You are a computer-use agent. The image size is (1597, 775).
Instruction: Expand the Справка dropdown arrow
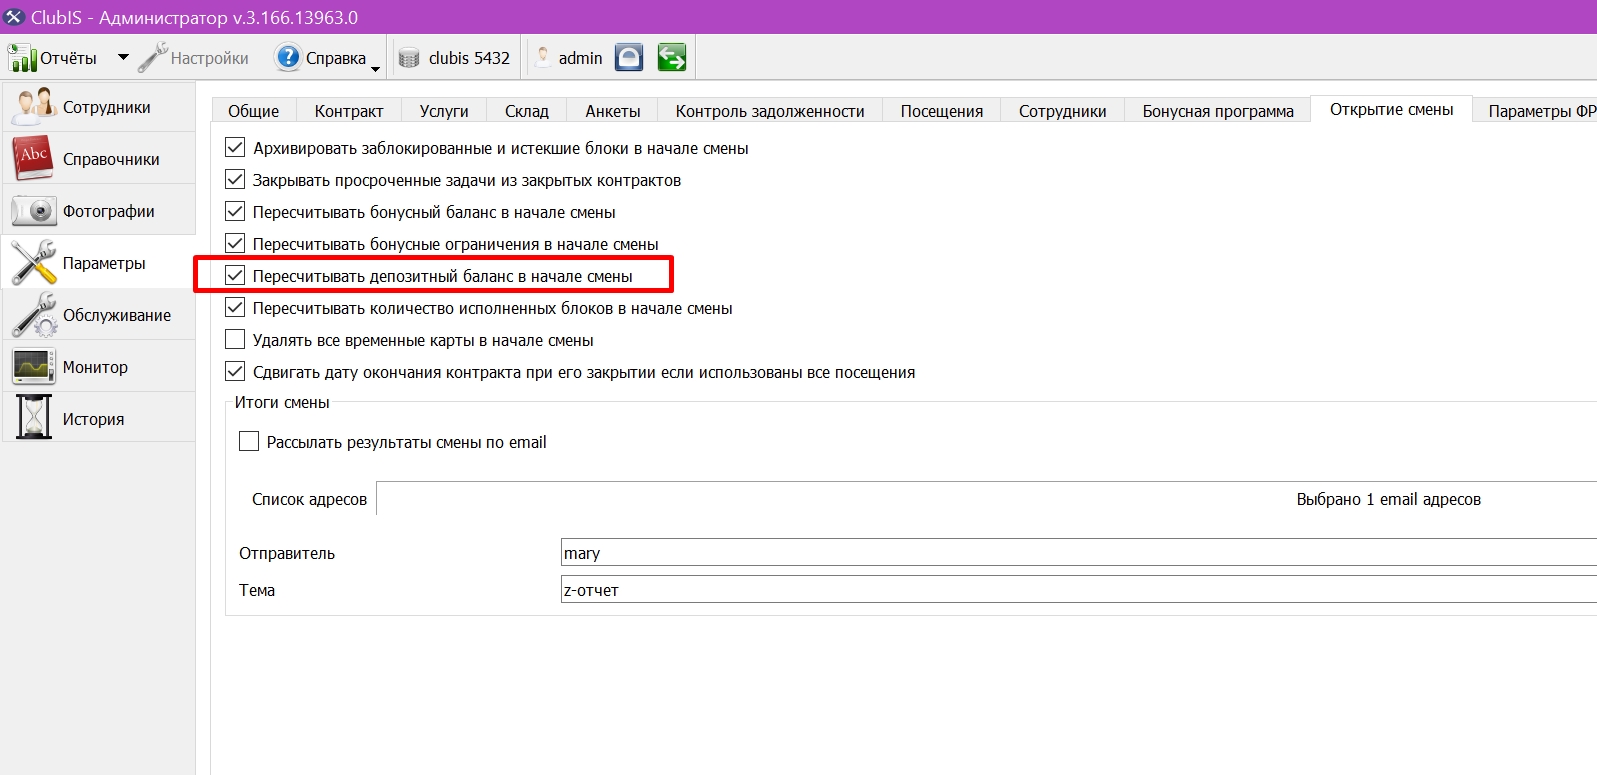[x=375, y=68]
